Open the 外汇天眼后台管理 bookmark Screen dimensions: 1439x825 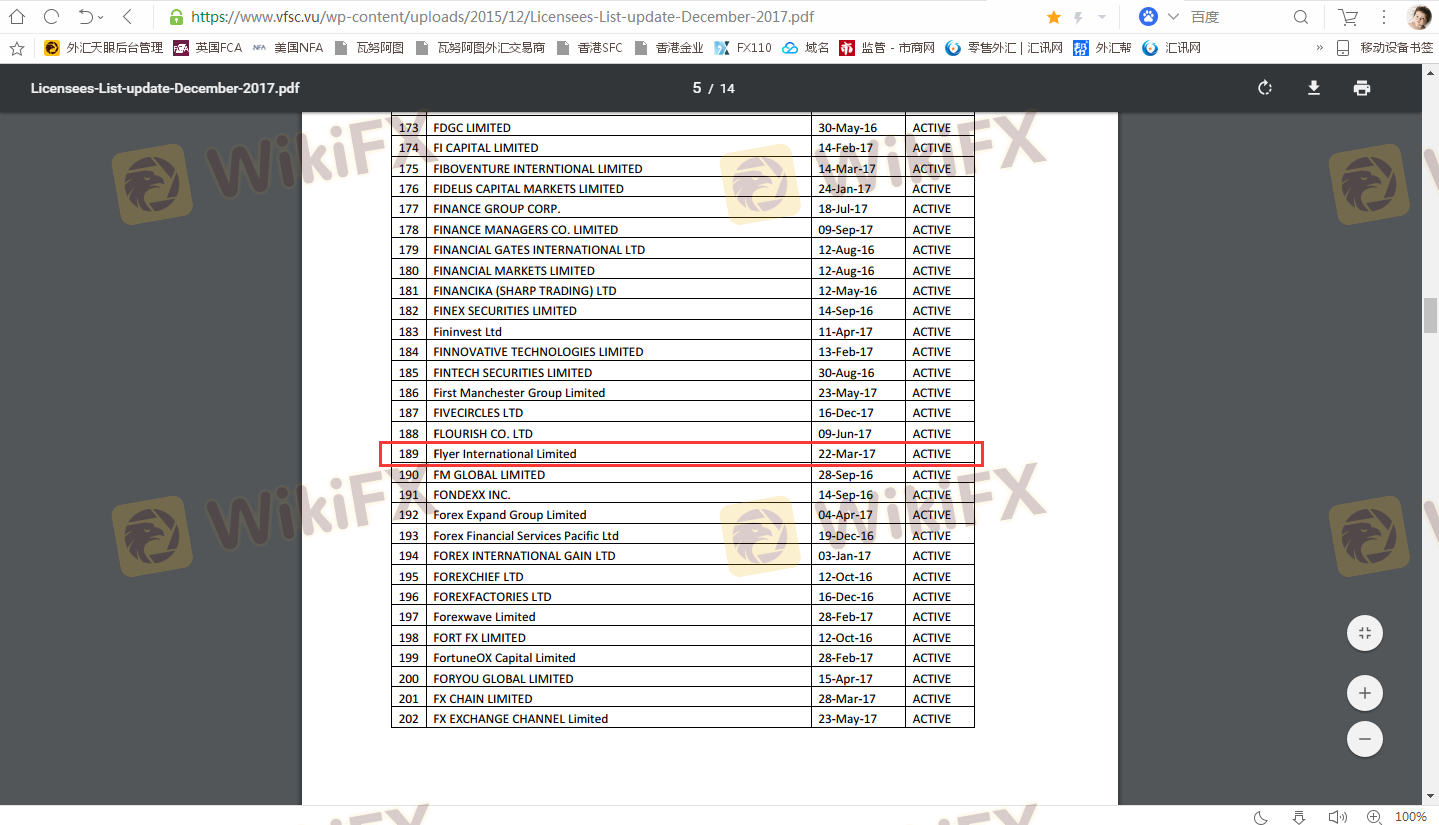pos(103,47)
